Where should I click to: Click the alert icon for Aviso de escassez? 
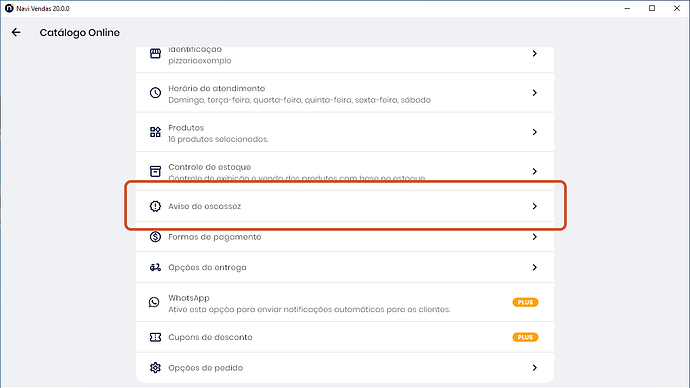tap(155, 206)
